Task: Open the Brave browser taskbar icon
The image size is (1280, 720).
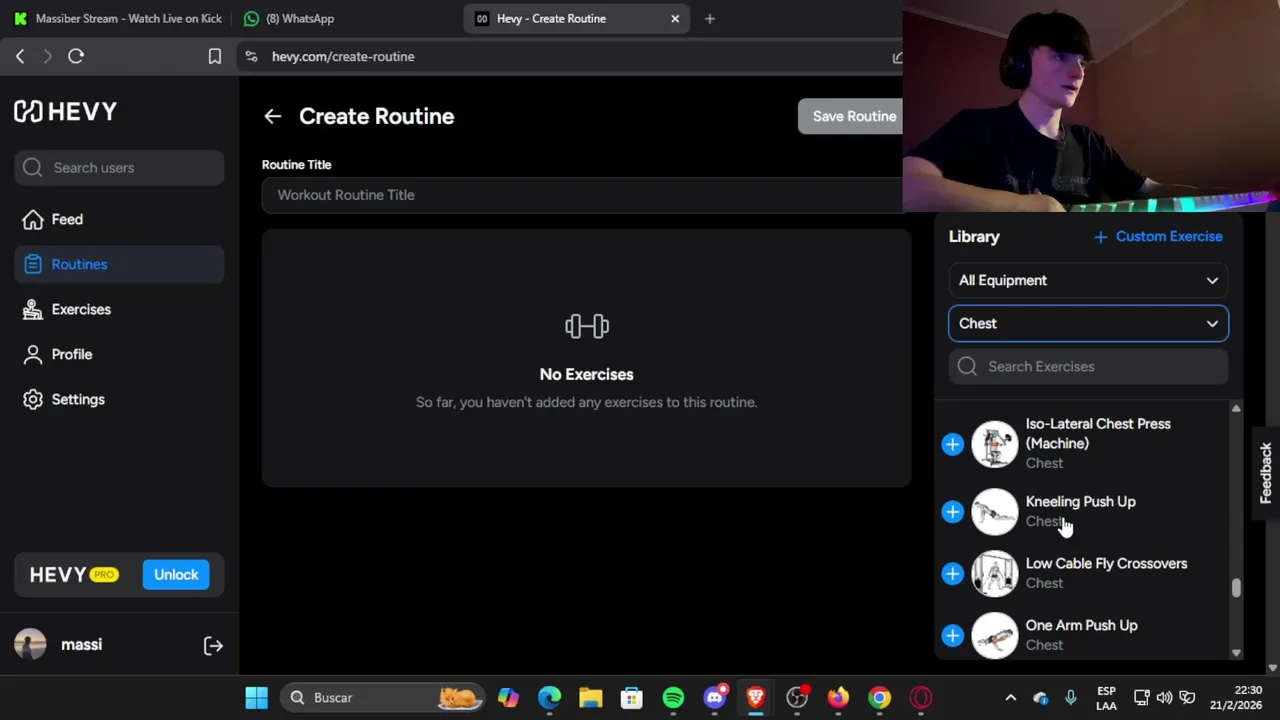Action: tap(755, 697)
